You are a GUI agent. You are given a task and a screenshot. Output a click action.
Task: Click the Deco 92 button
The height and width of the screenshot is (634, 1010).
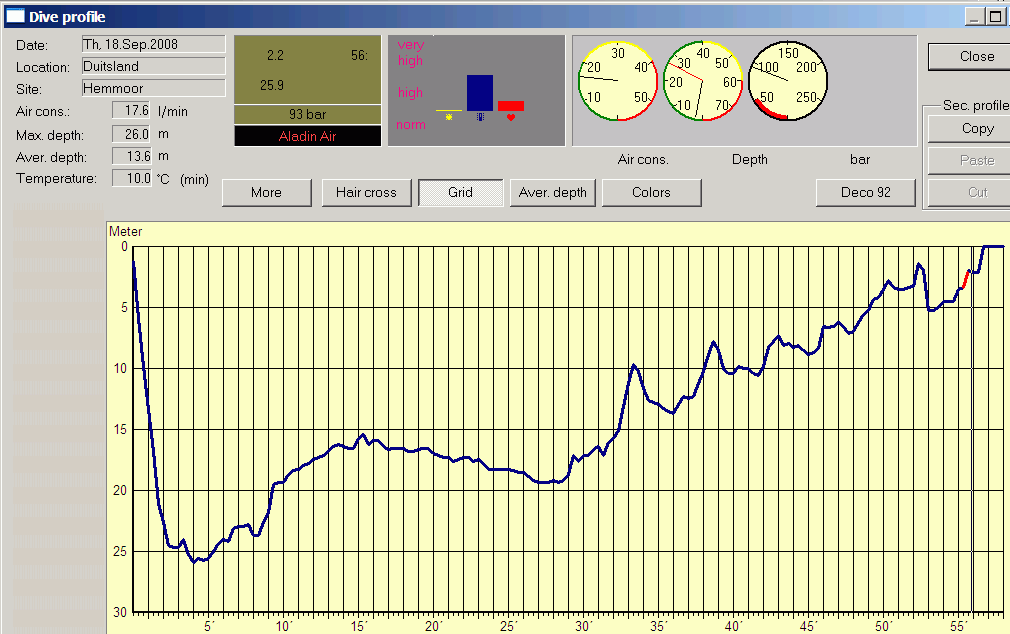(x=866, y=193)
